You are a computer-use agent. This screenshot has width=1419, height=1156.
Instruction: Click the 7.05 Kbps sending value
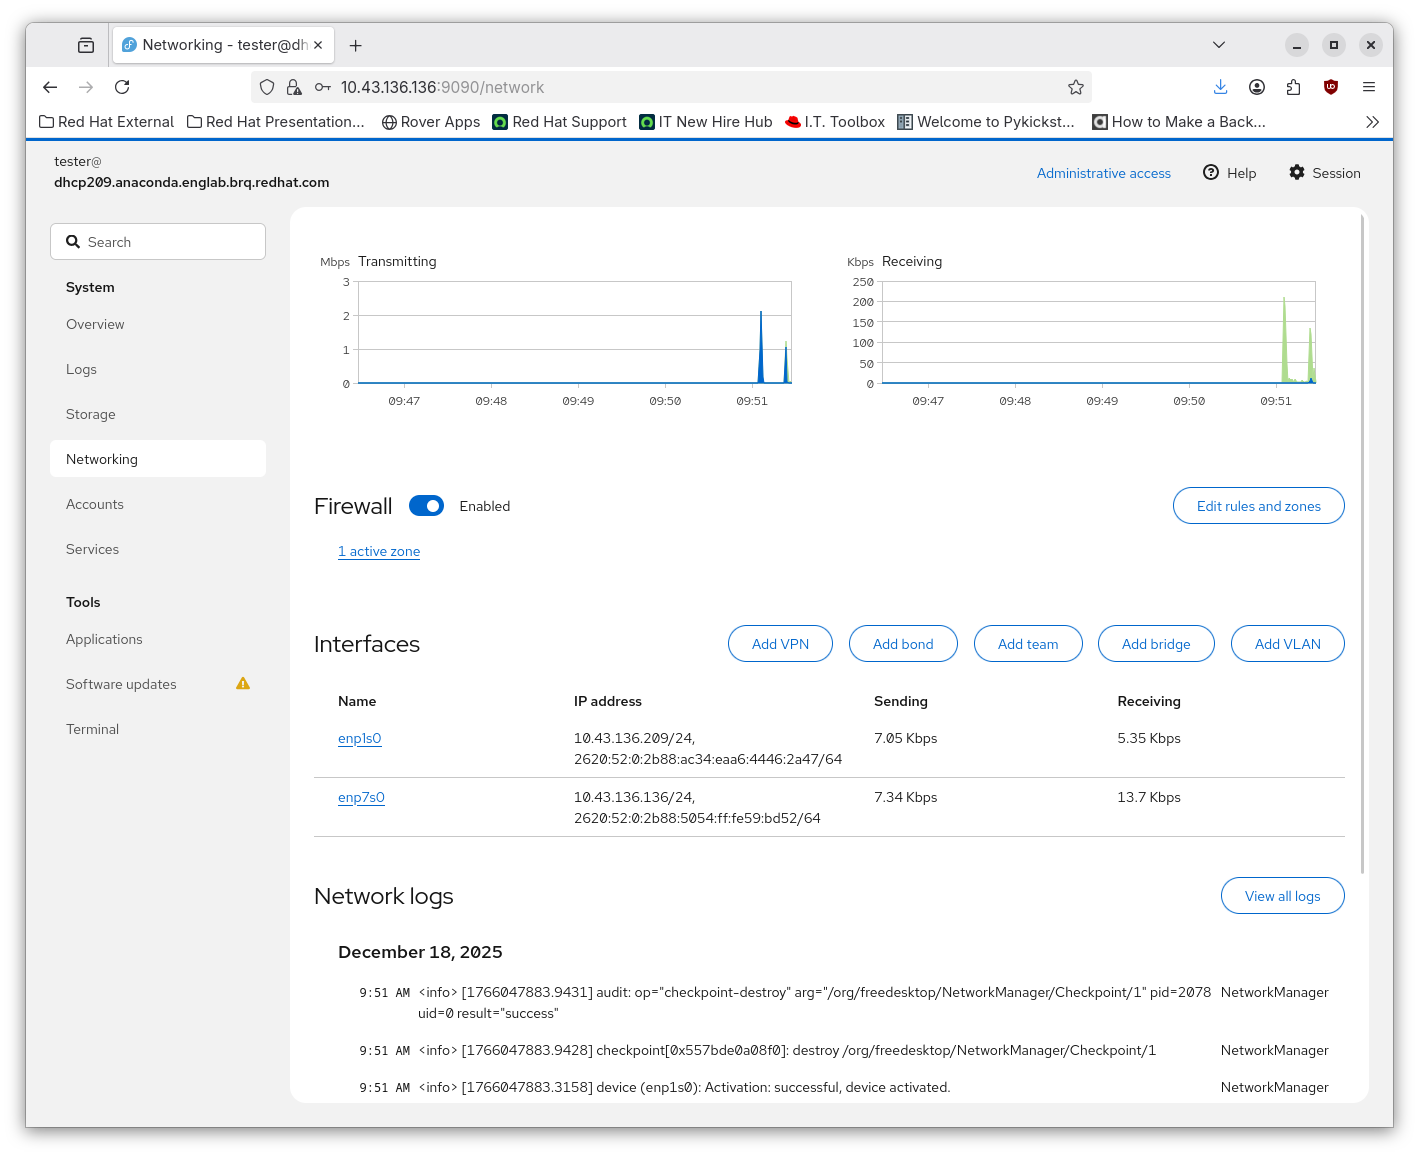click(x=906, y=738)
